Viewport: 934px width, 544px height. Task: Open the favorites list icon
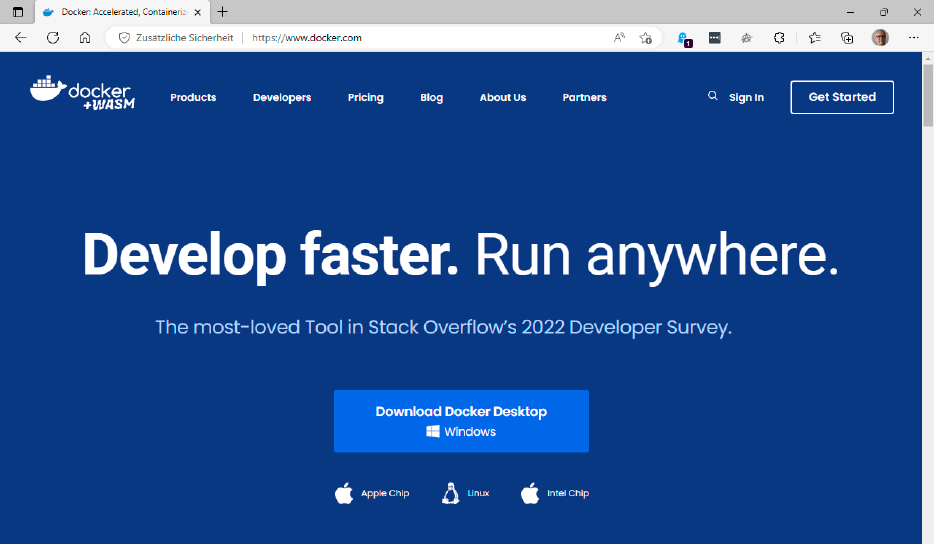tap(815, 38)
